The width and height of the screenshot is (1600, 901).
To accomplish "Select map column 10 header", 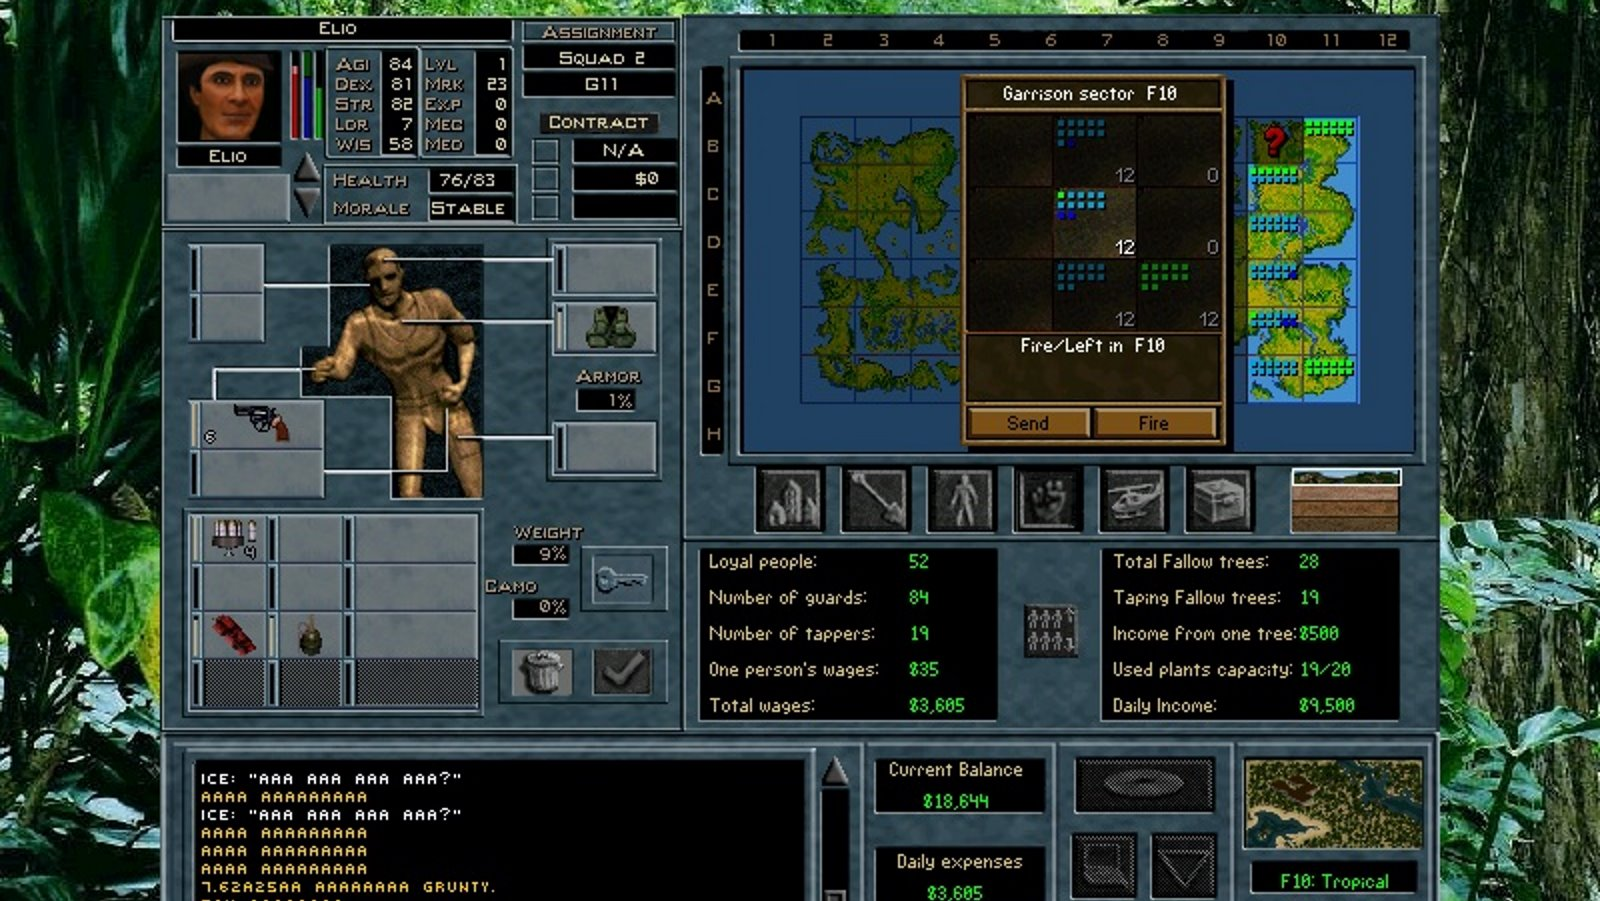I will click(x=1276, y=40).
